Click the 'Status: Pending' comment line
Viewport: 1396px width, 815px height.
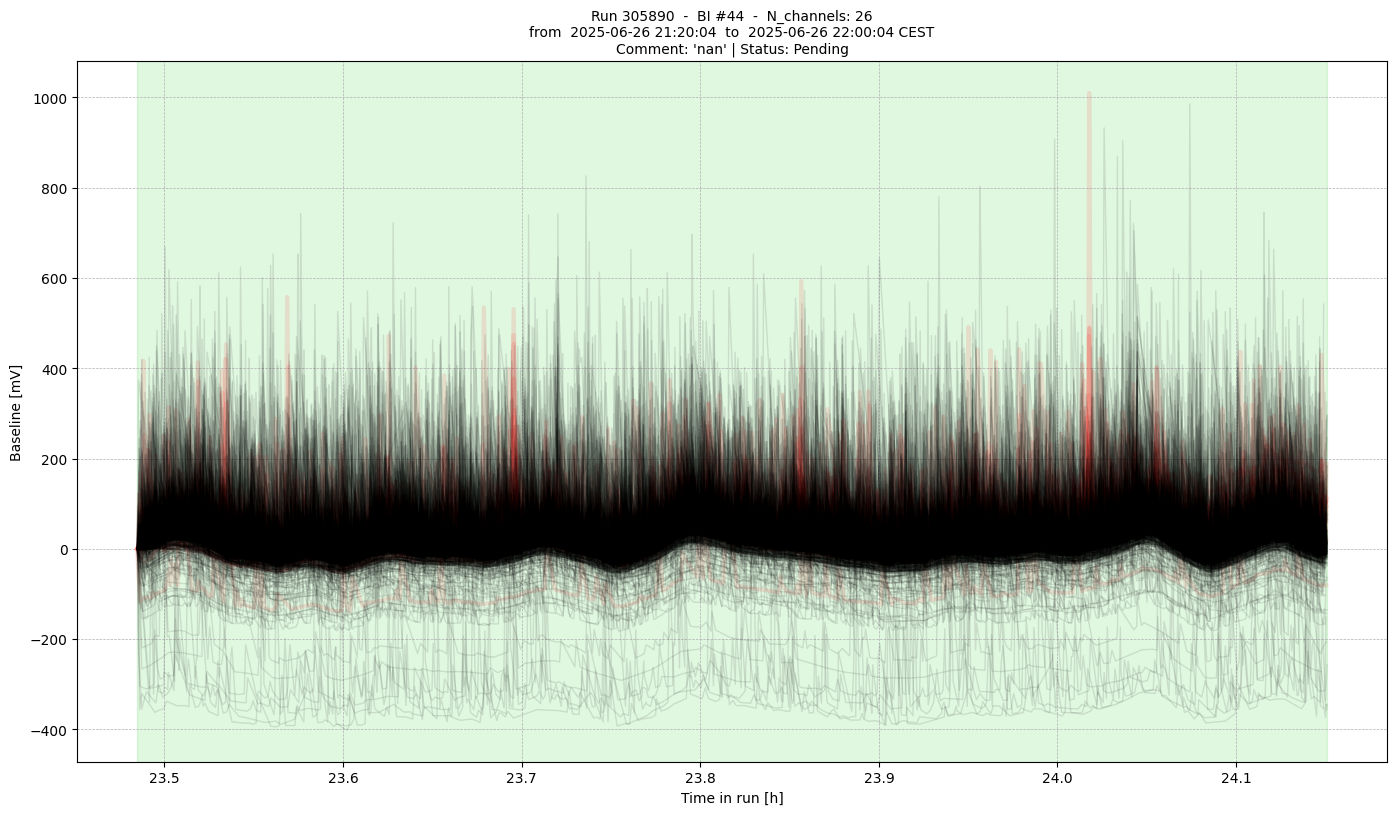[x=731, y=49]
